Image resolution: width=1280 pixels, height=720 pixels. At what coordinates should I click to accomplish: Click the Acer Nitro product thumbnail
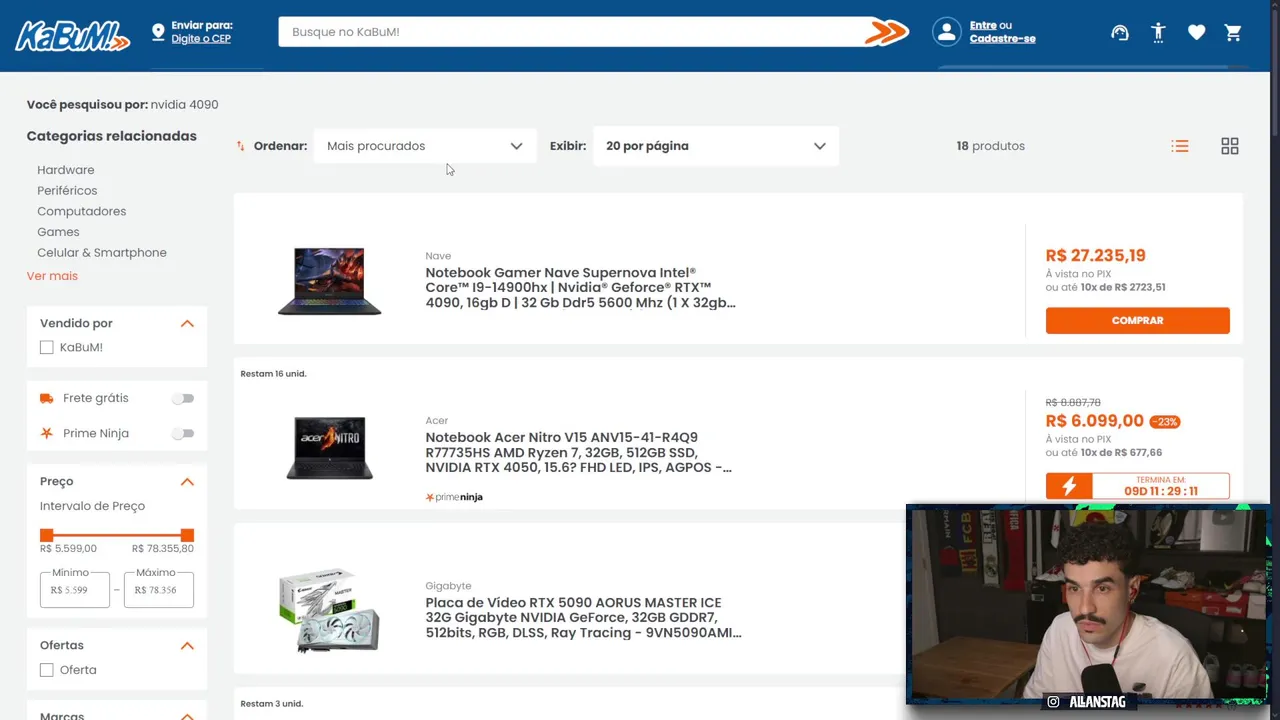coord(330,448)
